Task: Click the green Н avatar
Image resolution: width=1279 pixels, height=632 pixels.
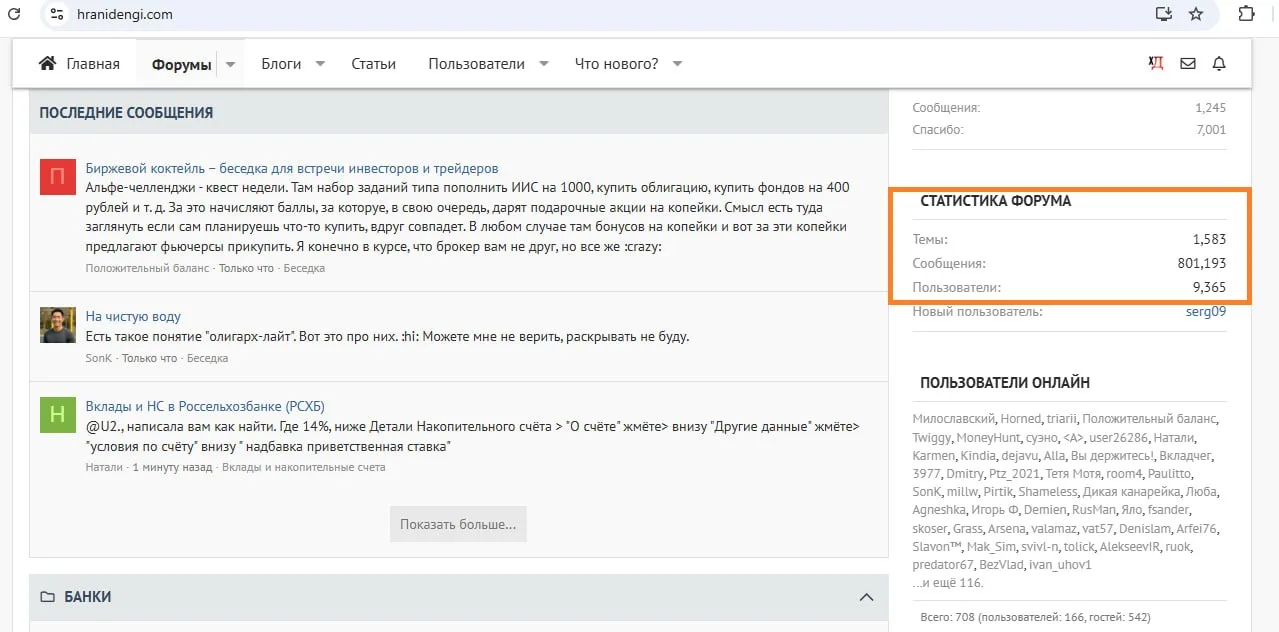Action: coord(58,415)
